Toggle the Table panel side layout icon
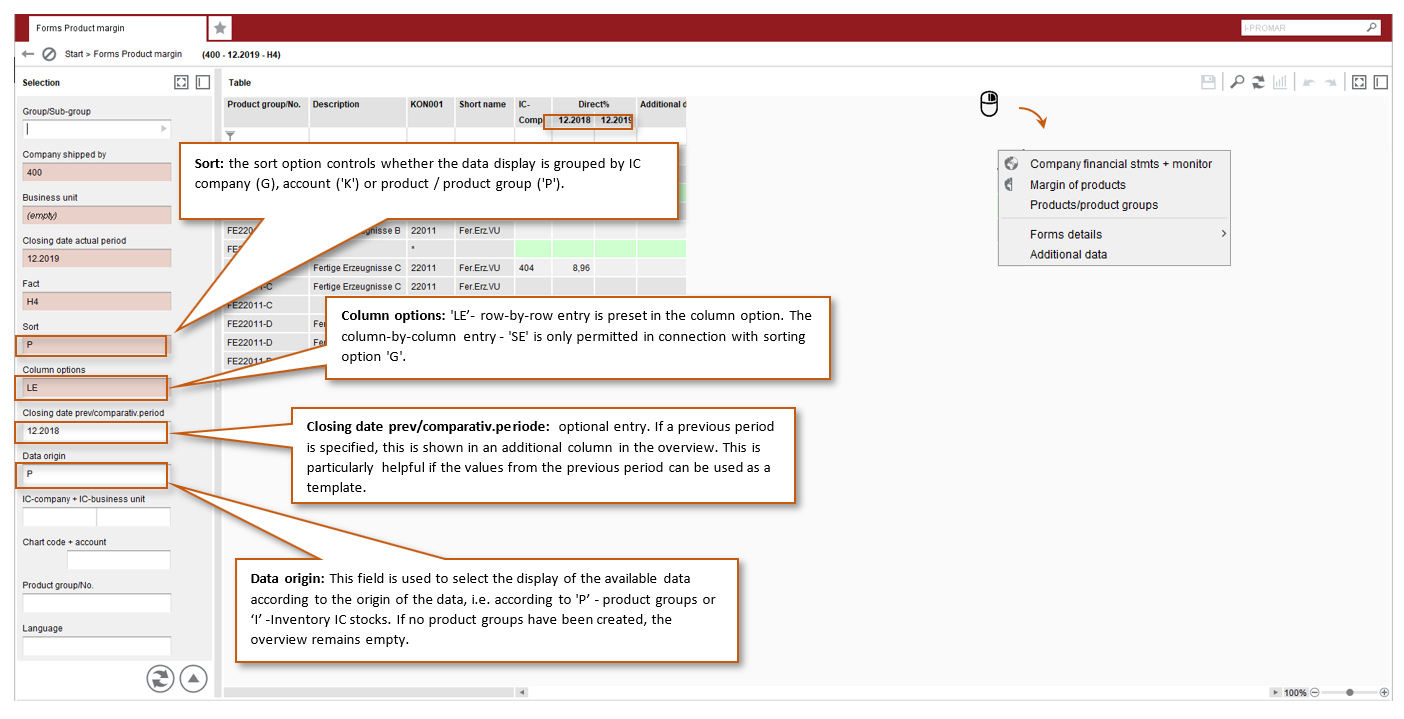 tap(1381, 82)
